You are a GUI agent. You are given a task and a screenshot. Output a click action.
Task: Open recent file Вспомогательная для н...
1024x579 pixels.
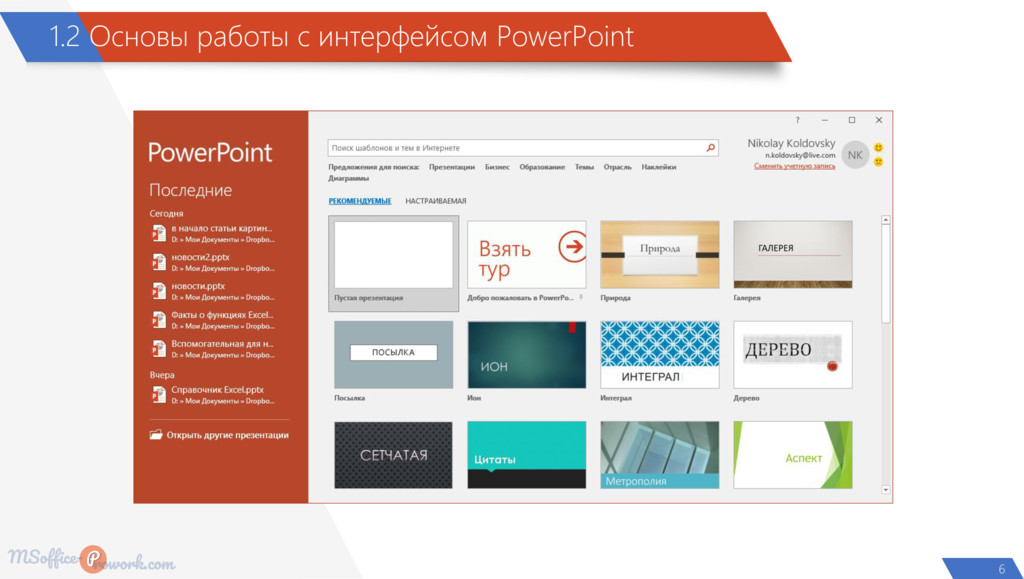click(213, 349)
